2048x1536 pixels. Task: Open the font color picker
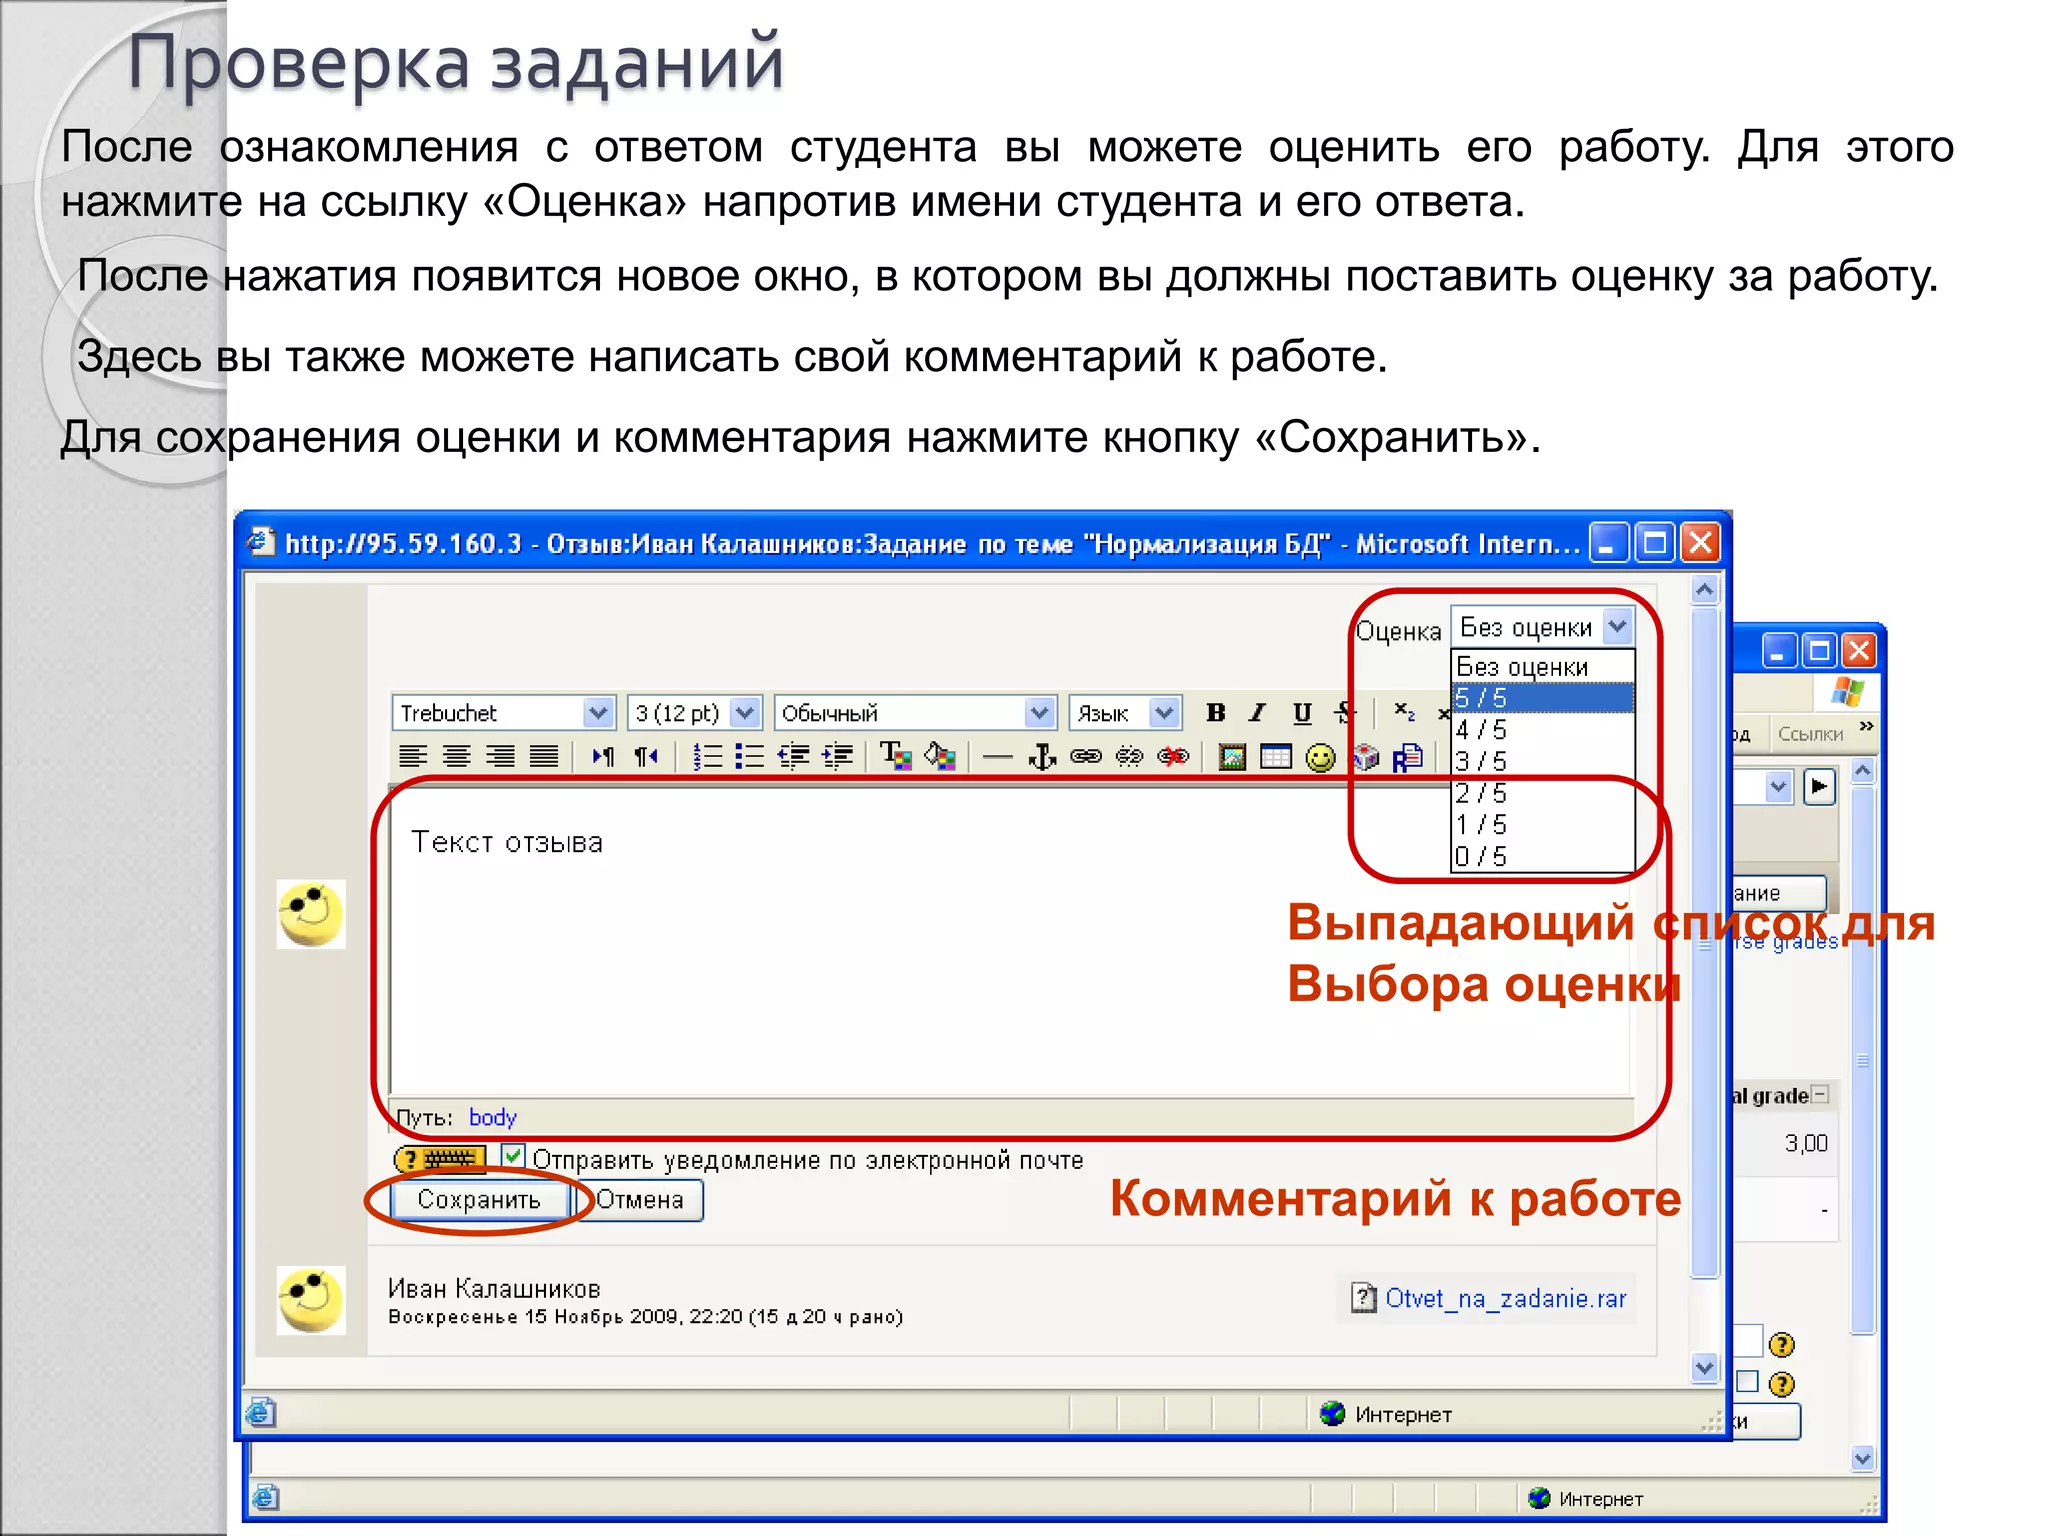(895, 757)
